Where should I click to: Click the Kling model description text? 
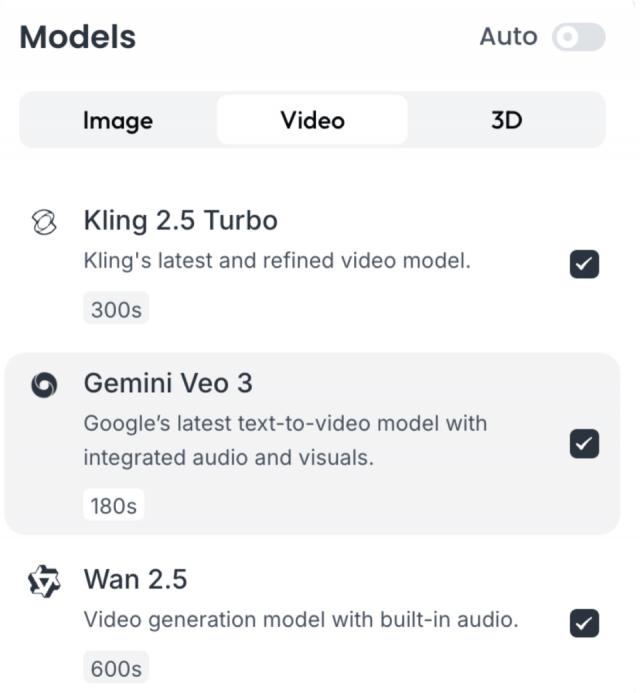(276, 262)
